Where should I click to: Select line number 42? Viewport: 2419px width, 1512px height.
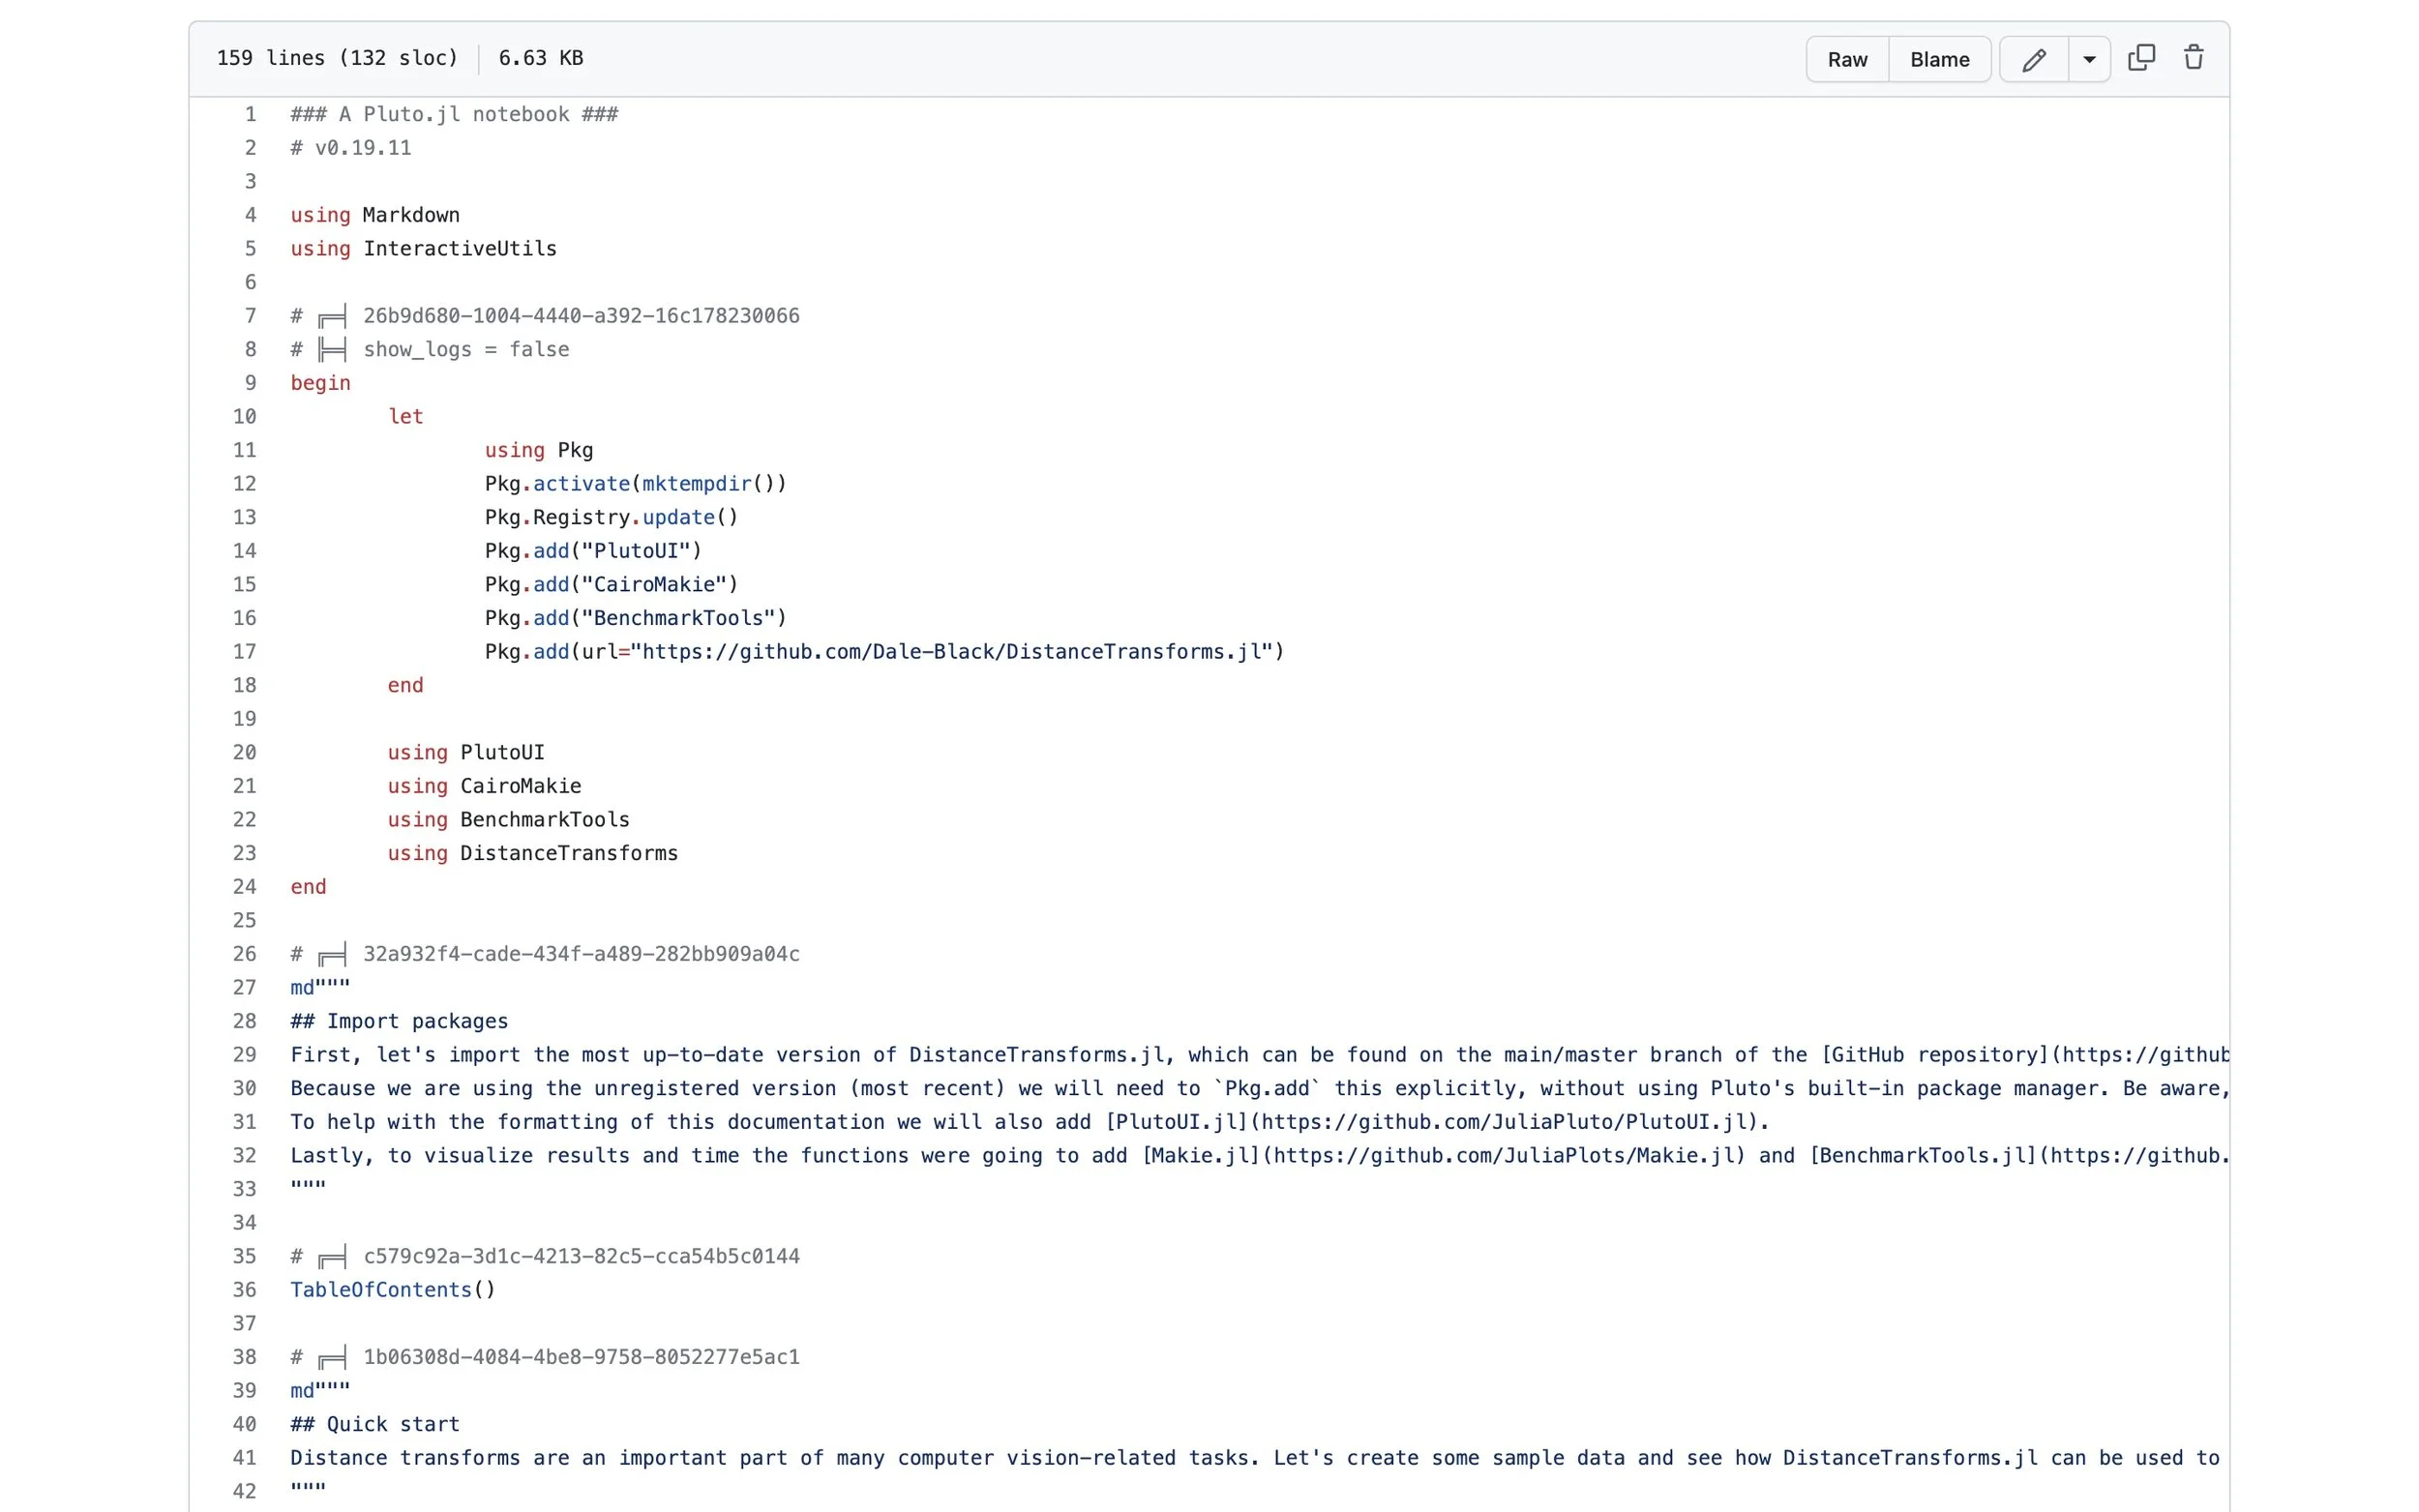(x=244, y=1491)
